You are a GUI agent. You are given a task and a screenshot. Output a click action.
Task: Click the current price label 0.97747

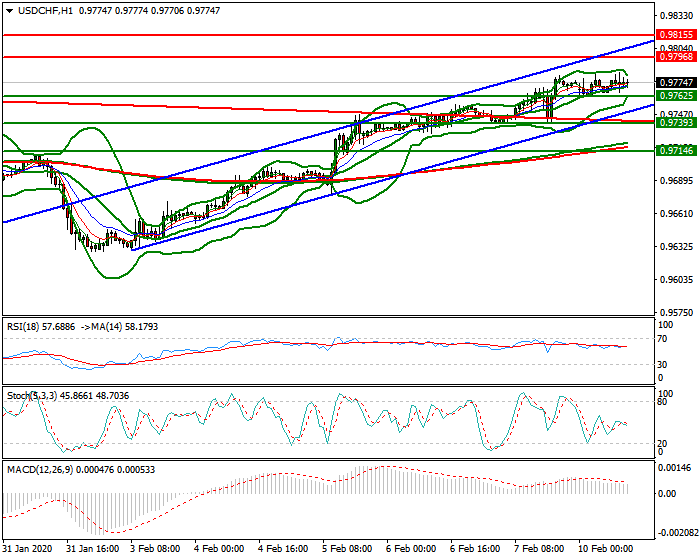[677, 83]
